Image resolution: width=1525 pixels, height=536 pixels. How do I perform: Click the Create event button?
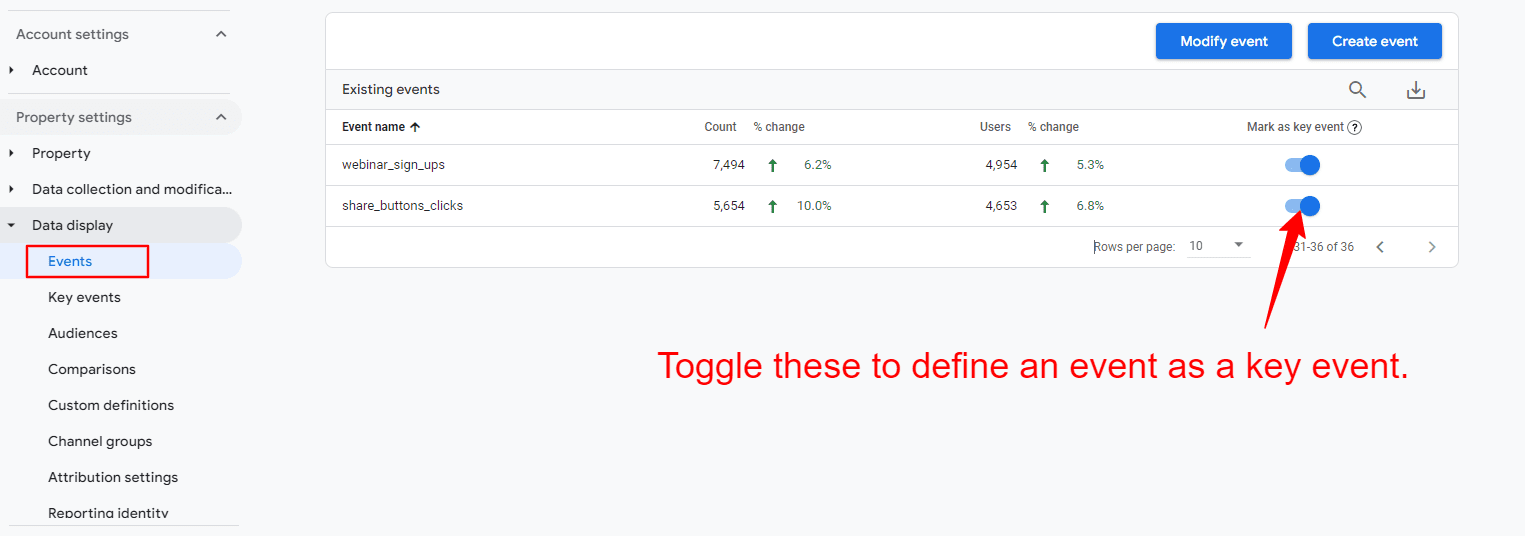pos(1375,41)
